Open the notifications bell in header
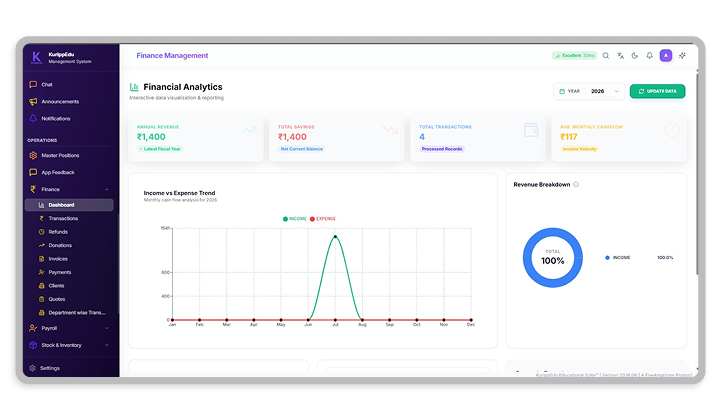 click(649, 56)
